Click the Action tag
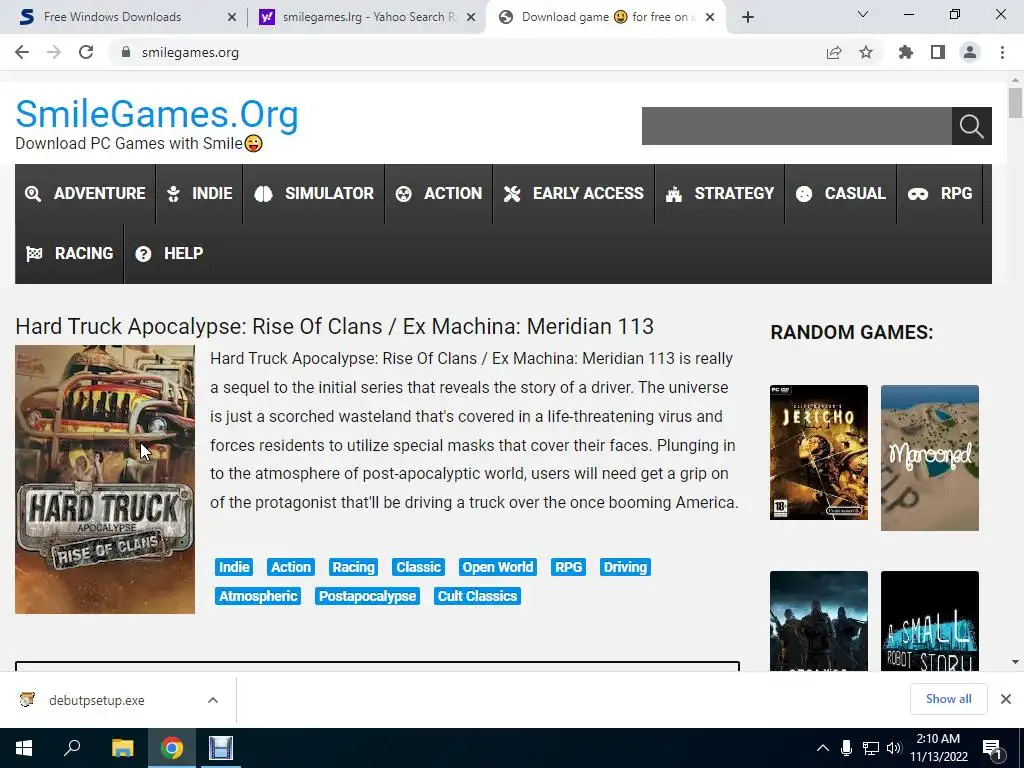This screenshot has width=1024, height=768. point(291,567)
